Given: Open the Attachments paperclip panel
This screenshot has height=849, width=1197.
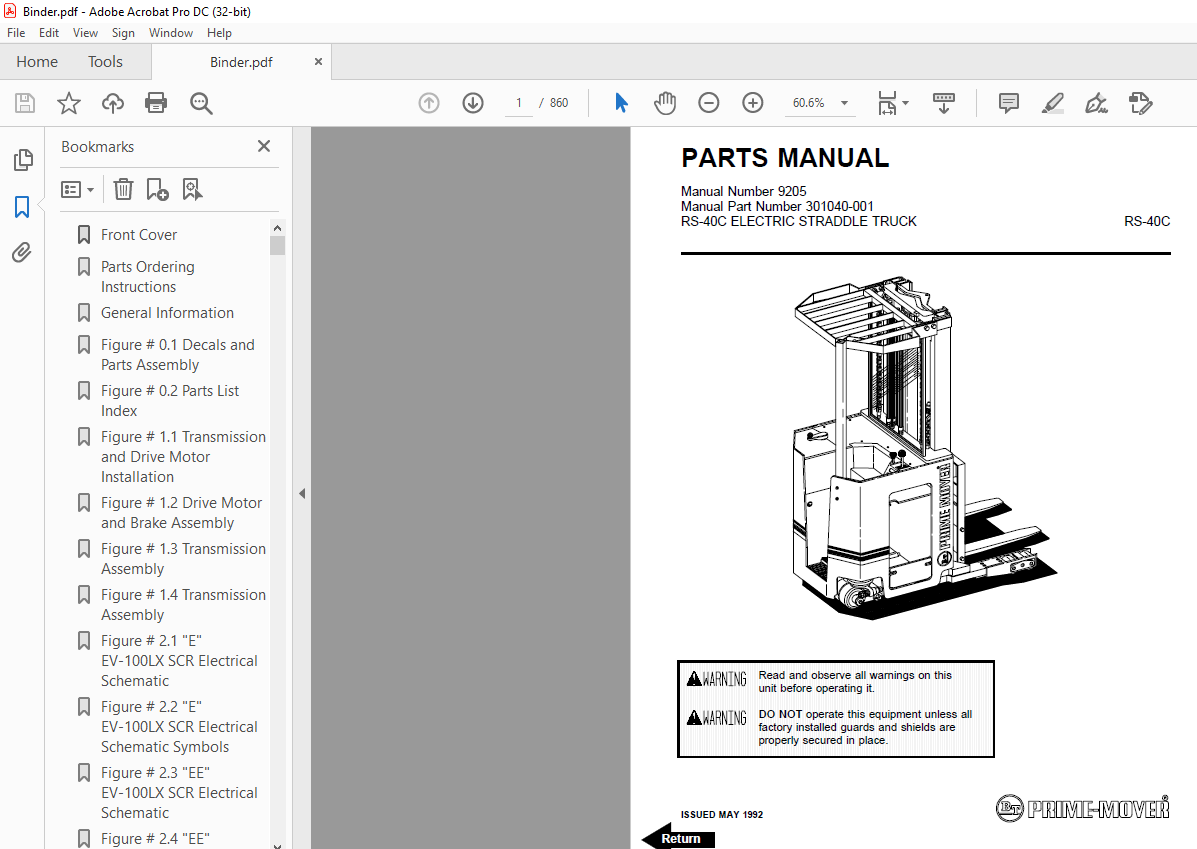Looking at the screenshot, I should pyautogui.click(x=22, y=252).
